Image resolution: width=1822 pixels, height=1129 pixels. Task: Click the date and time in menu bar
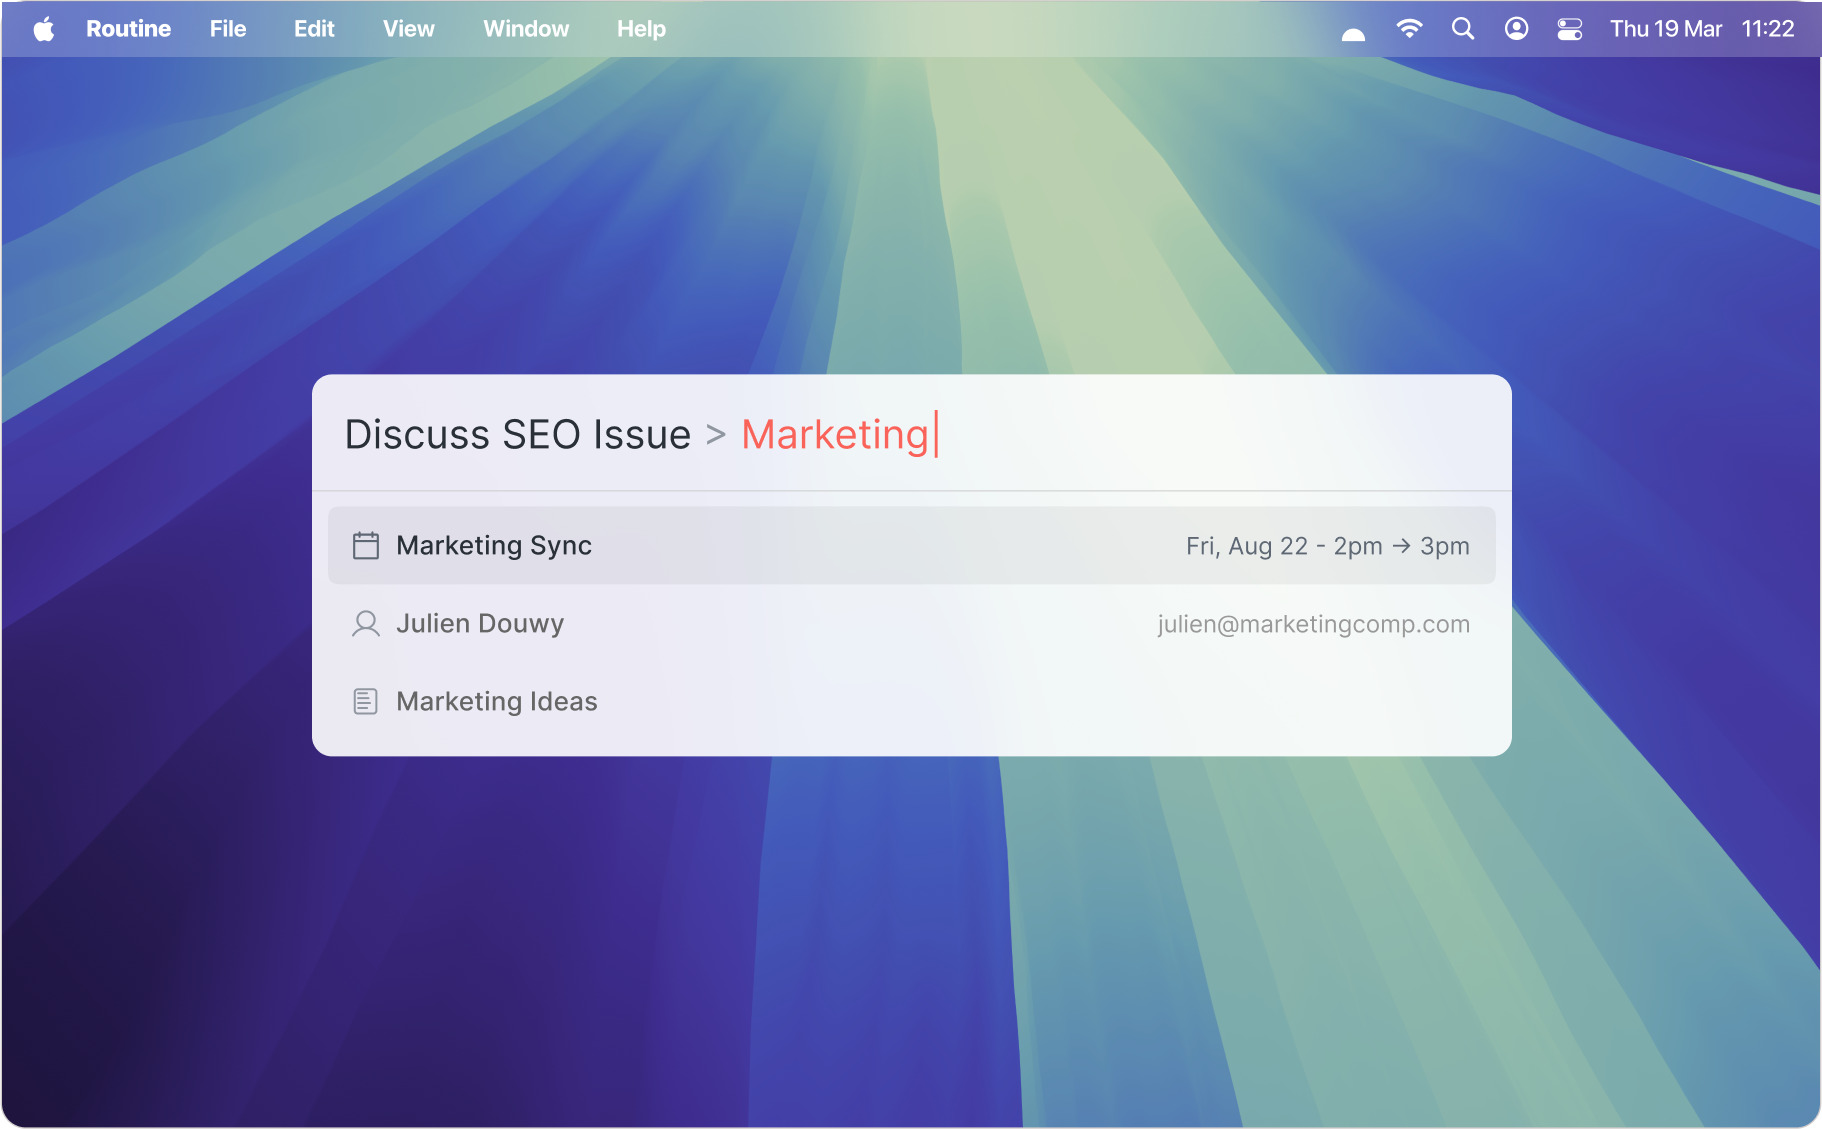(1702, 29)
